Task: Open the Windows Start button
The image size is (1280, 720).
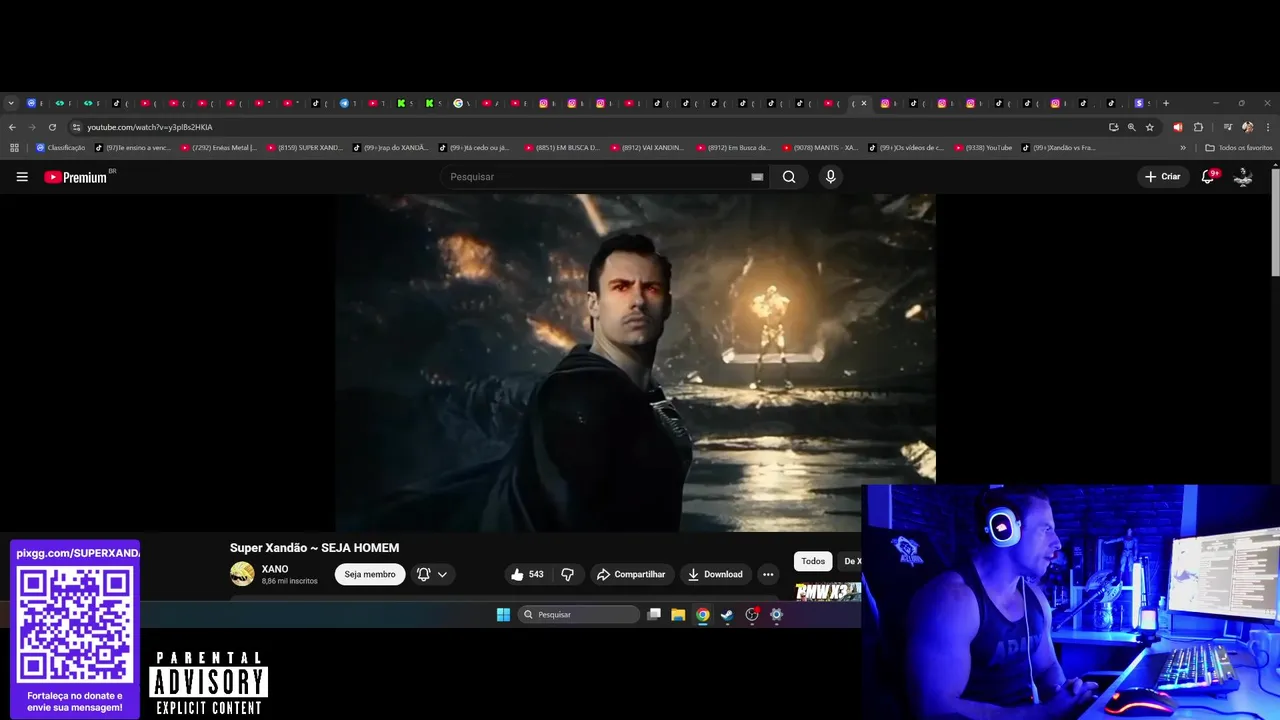Action: tap(503, 615)
